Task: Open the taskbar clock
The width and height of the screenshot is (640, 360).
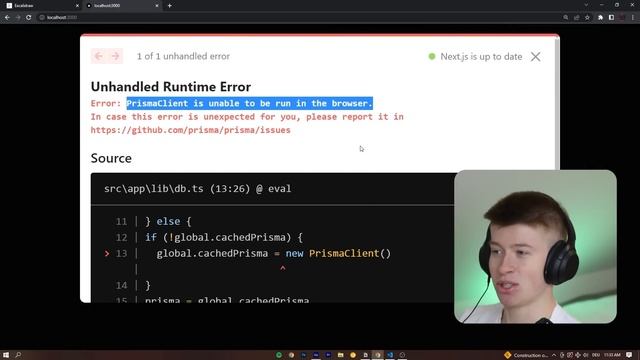Action: [x=612, y=355]
